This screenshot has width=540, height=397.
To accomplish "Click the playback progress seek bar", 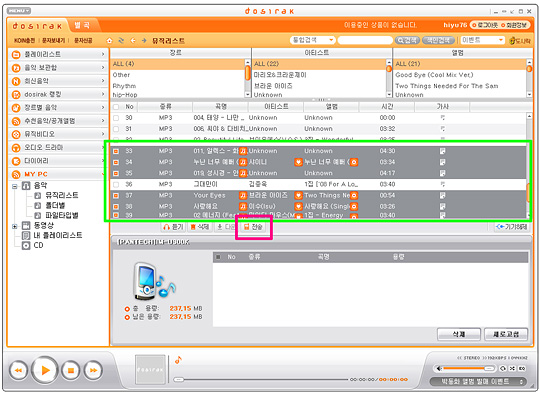I will point(260,379).
